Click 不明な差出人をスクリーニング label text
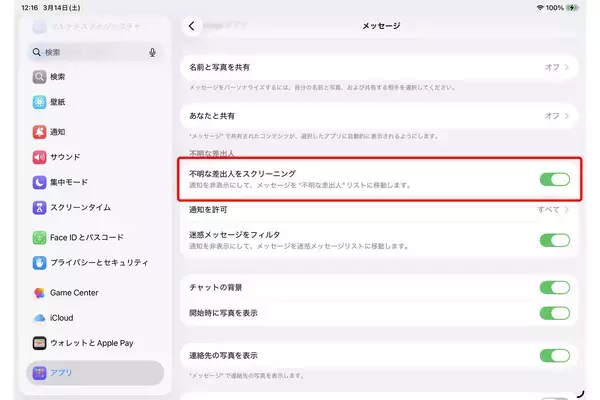The width and height of the screenshot is (600, 400). pos(242,174)
